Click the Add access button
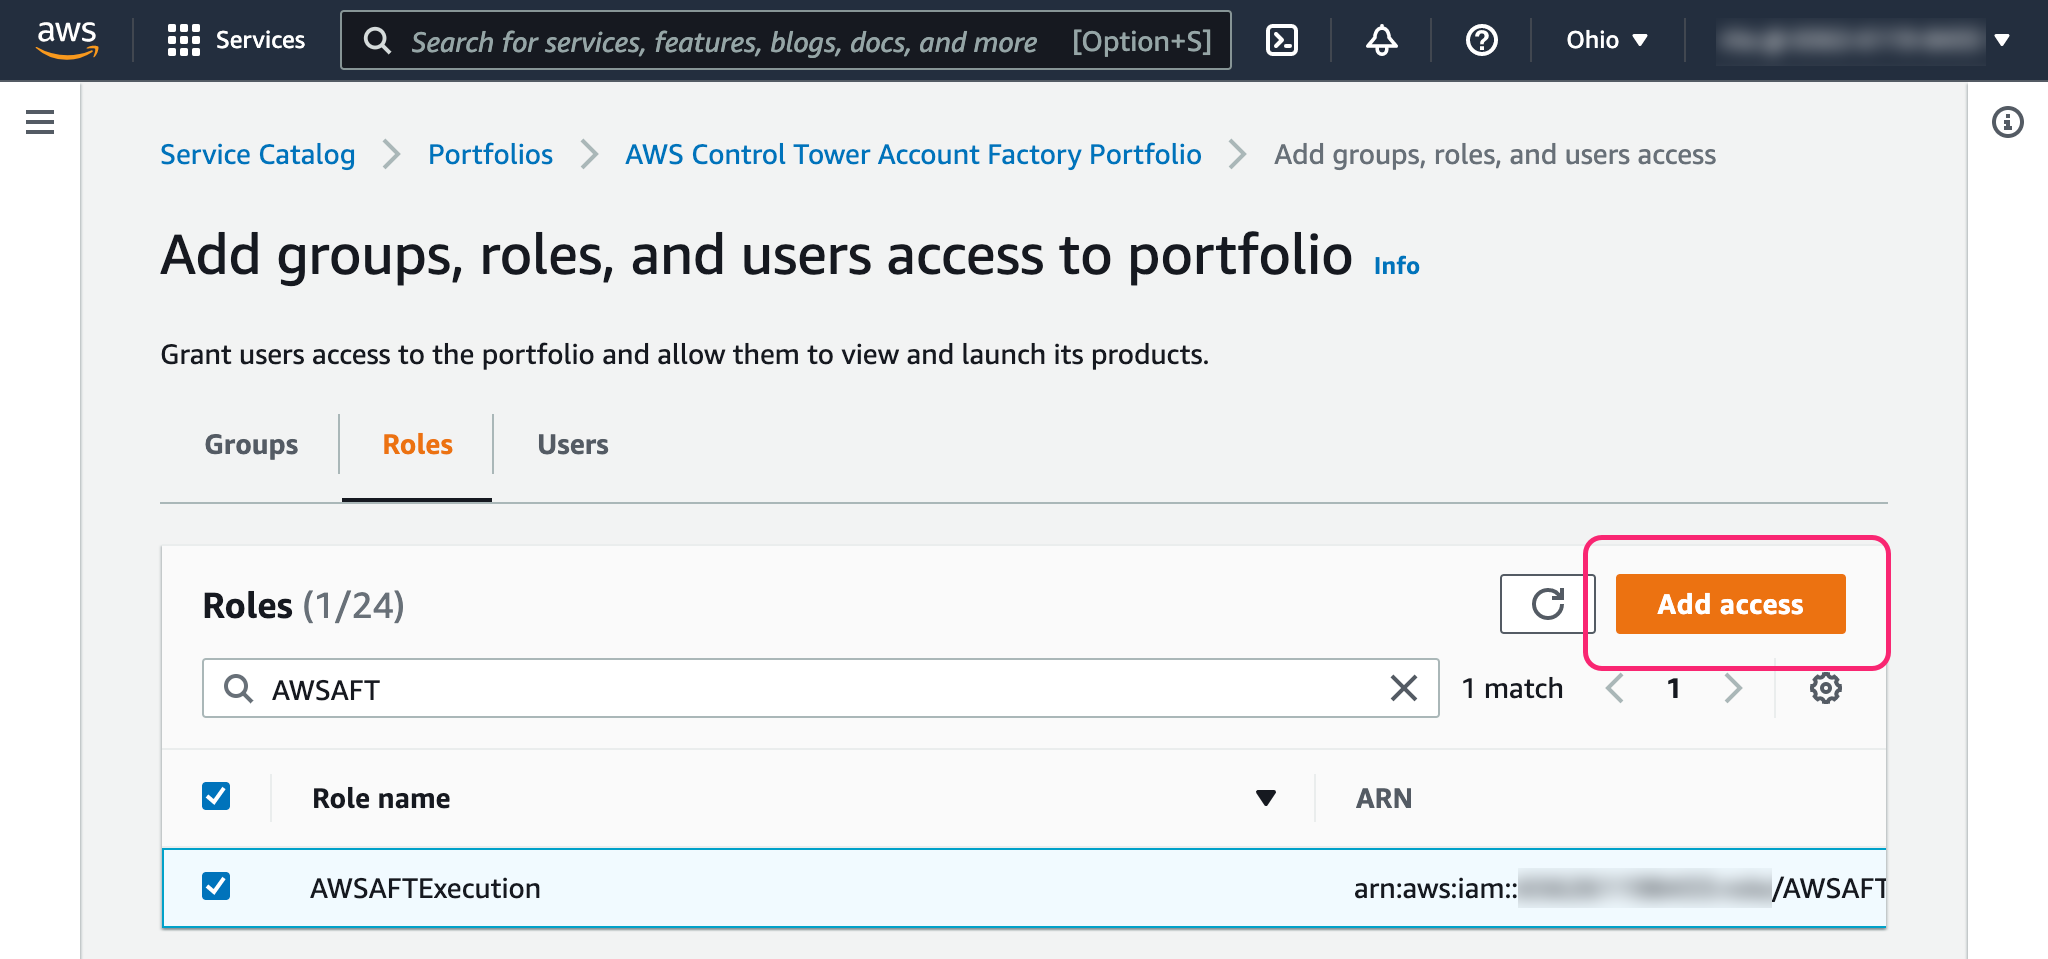Image resolution: width=2048 pixels, height=959 pixels. click(x=1730, y=604)
